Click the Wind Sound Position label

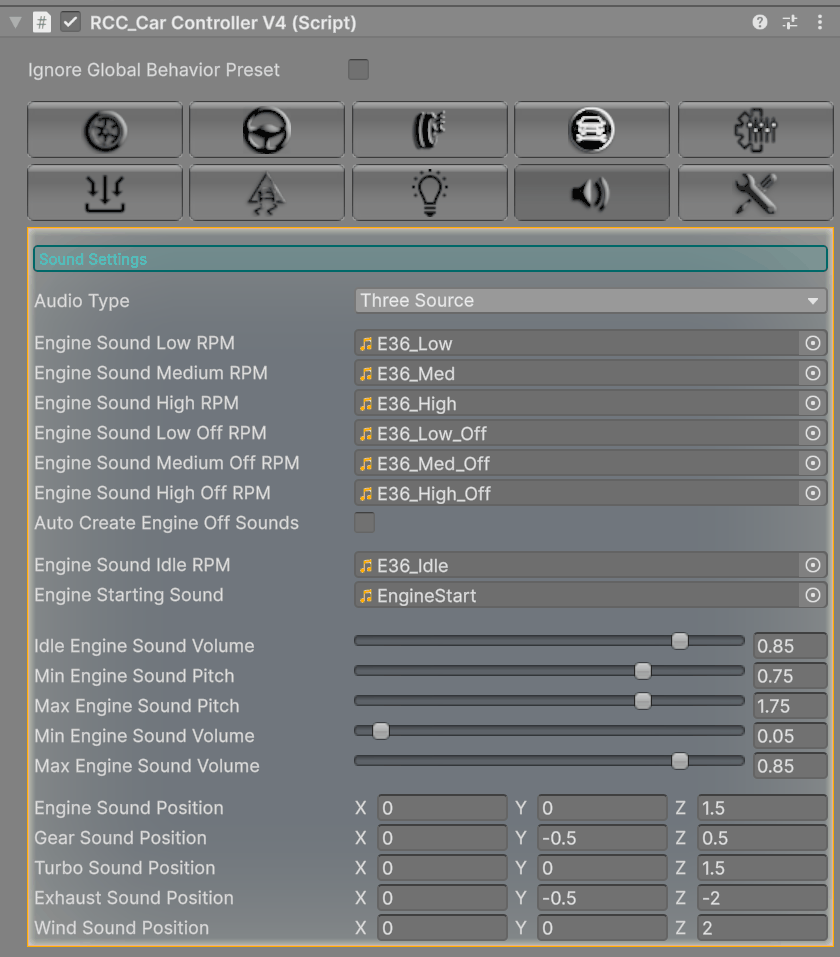(x=121, y=928)
